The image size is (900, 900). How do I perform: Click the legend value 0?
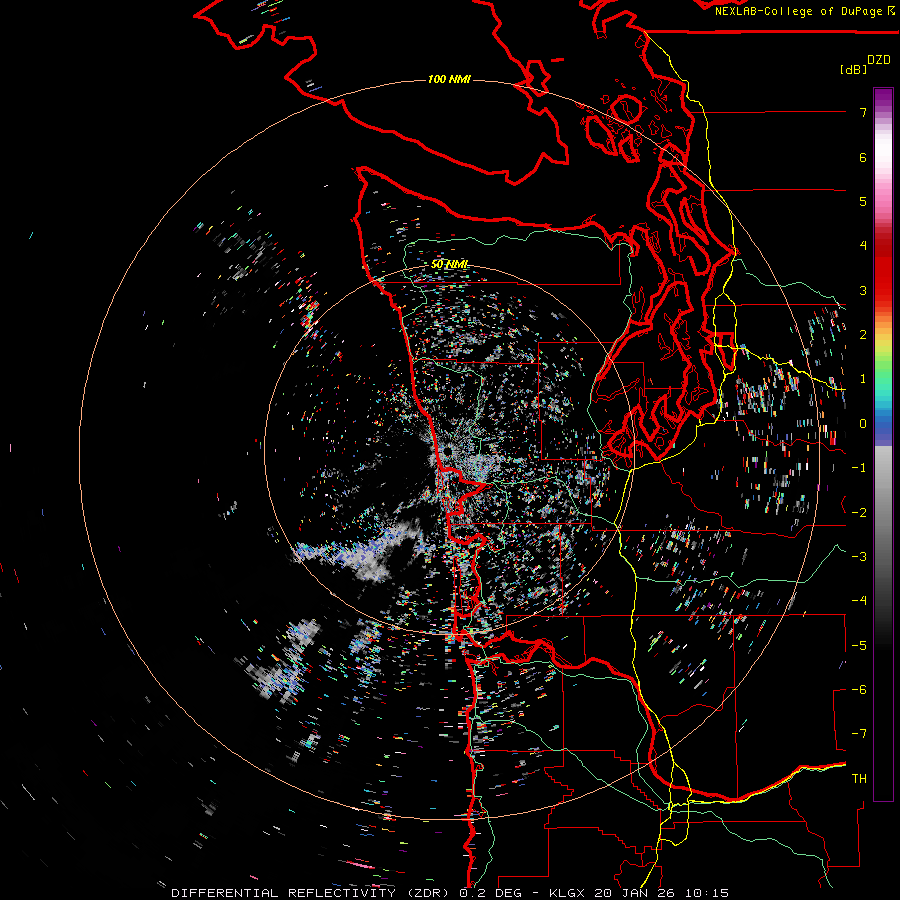pos(863,424)
